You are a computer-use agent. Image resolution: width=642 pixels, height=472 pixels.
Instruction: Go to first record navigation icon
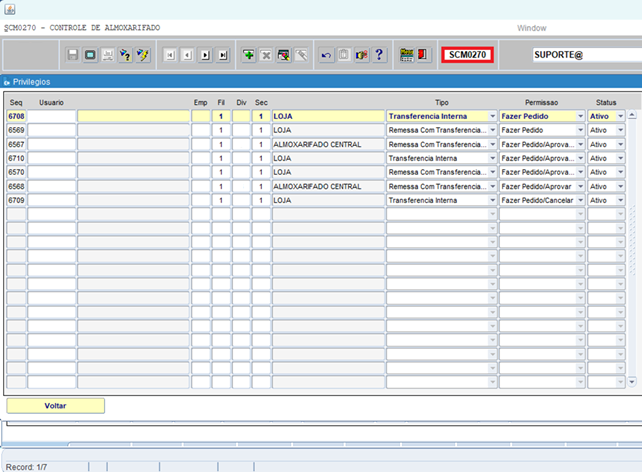(170, 55)
